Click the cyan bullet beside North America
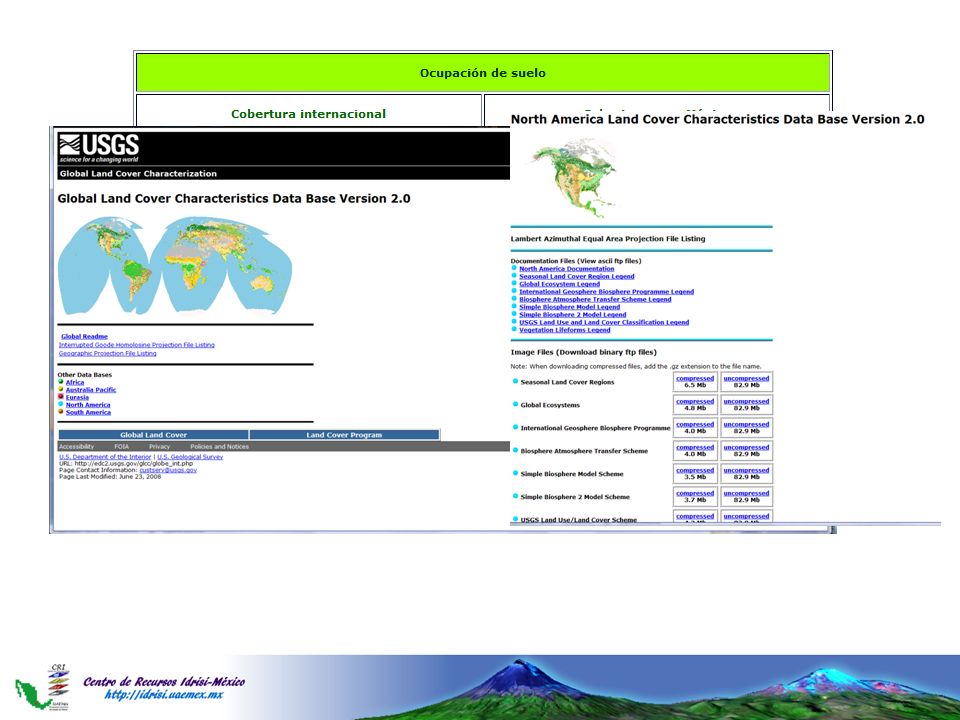The height and width of the screenshot is (720, 960). coord(61,404)
